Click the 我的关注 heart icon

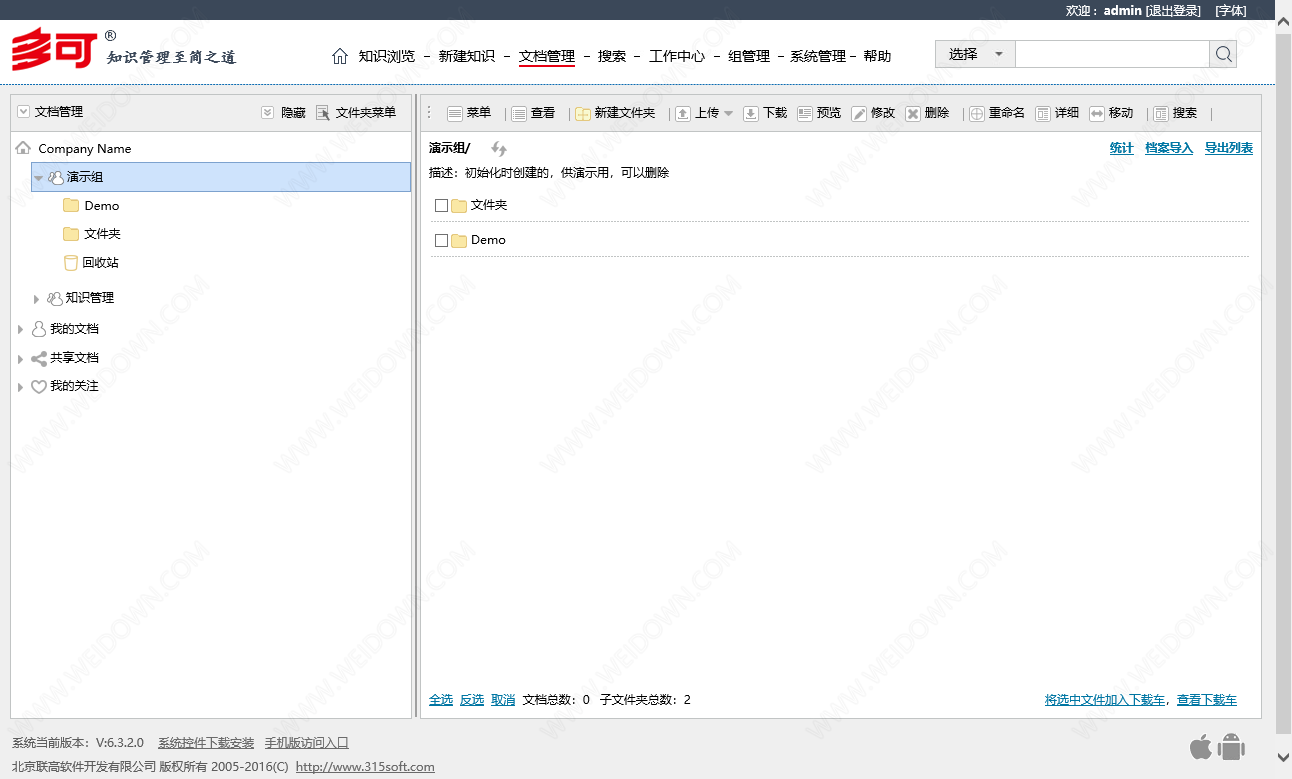pyautogui.click(x=39, y=386)
